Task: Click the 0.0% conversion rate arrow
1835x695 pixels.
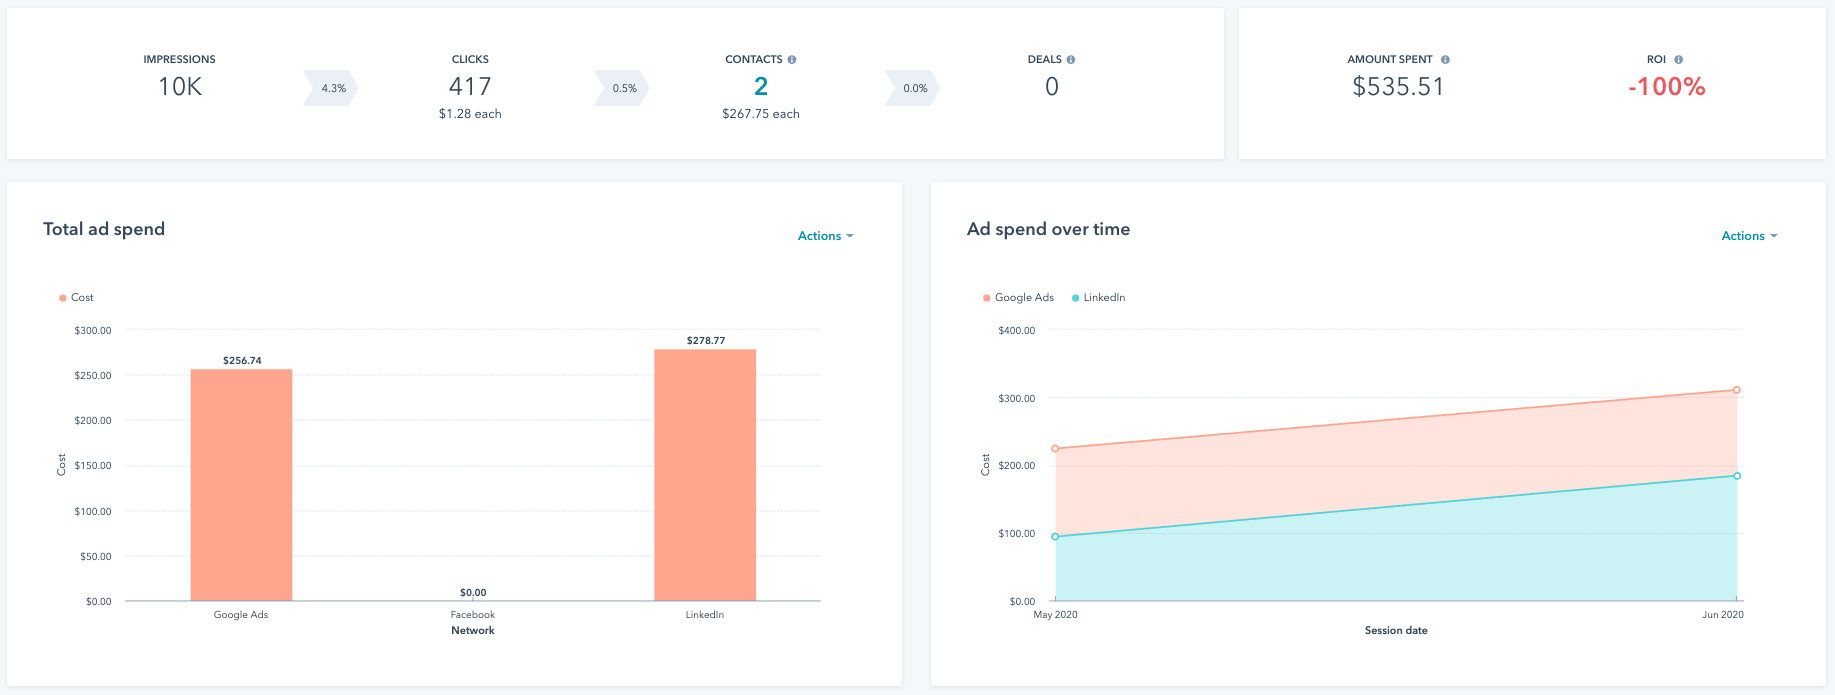Action: [x=914, y=88]
